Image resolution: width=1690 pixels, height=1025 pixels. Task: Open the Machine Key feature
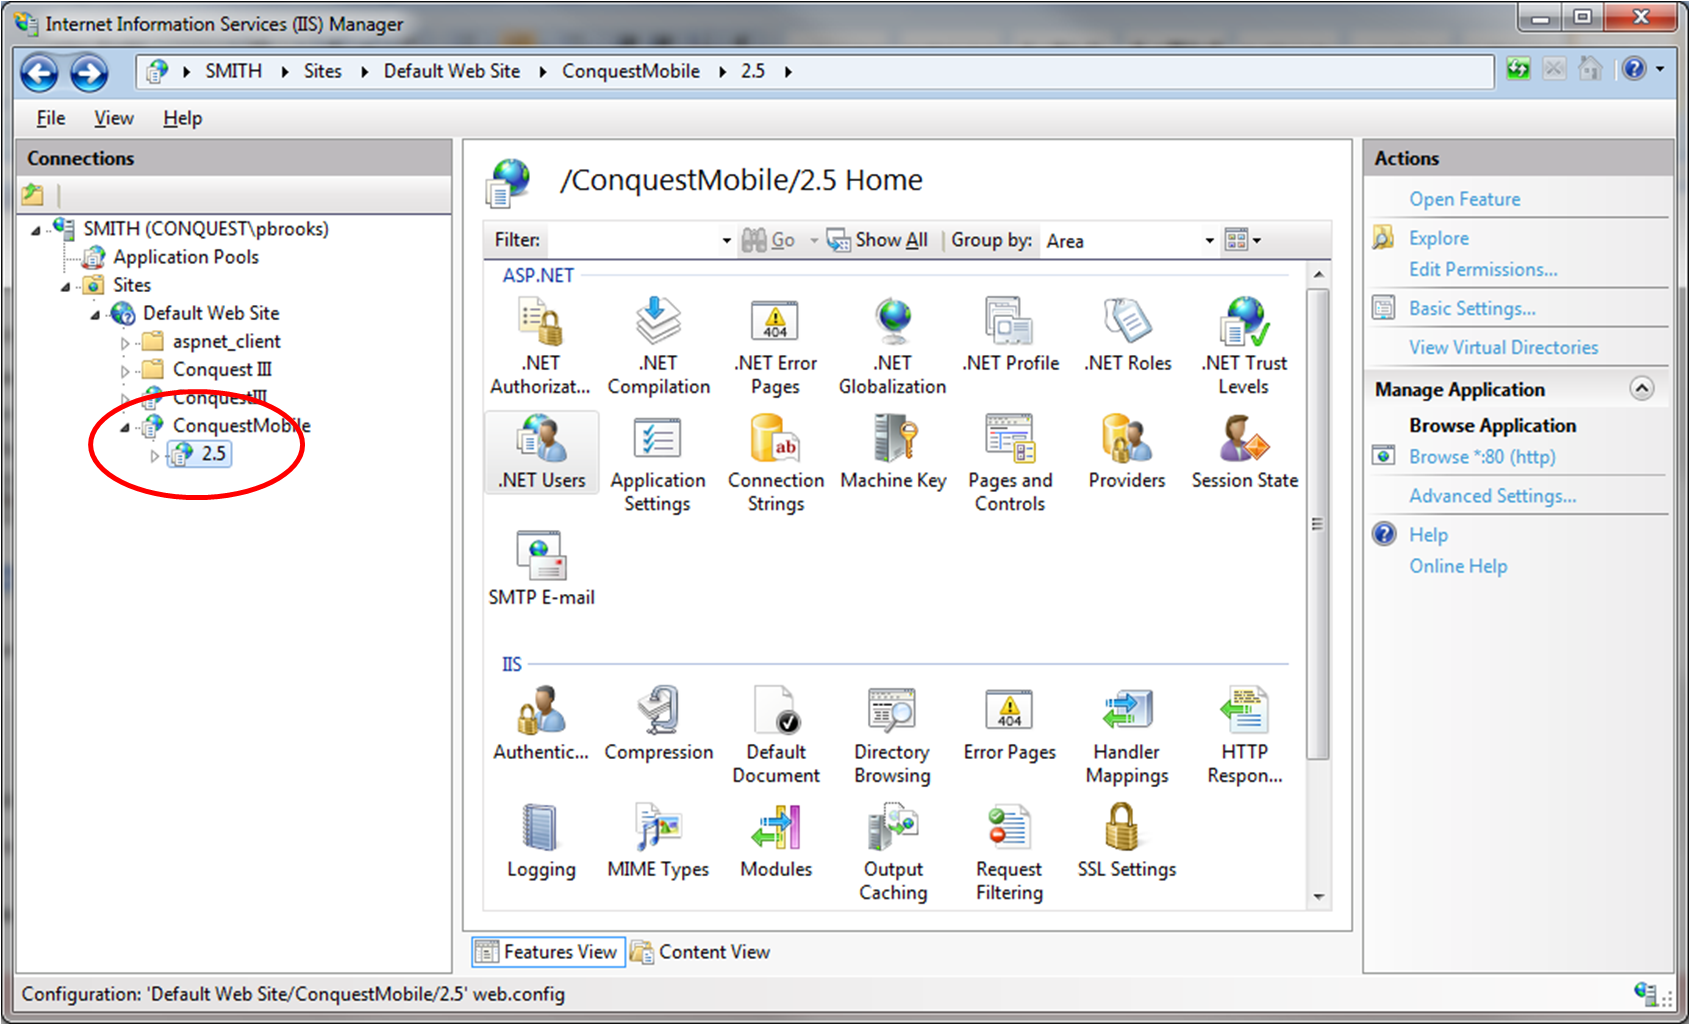[893, 452]
